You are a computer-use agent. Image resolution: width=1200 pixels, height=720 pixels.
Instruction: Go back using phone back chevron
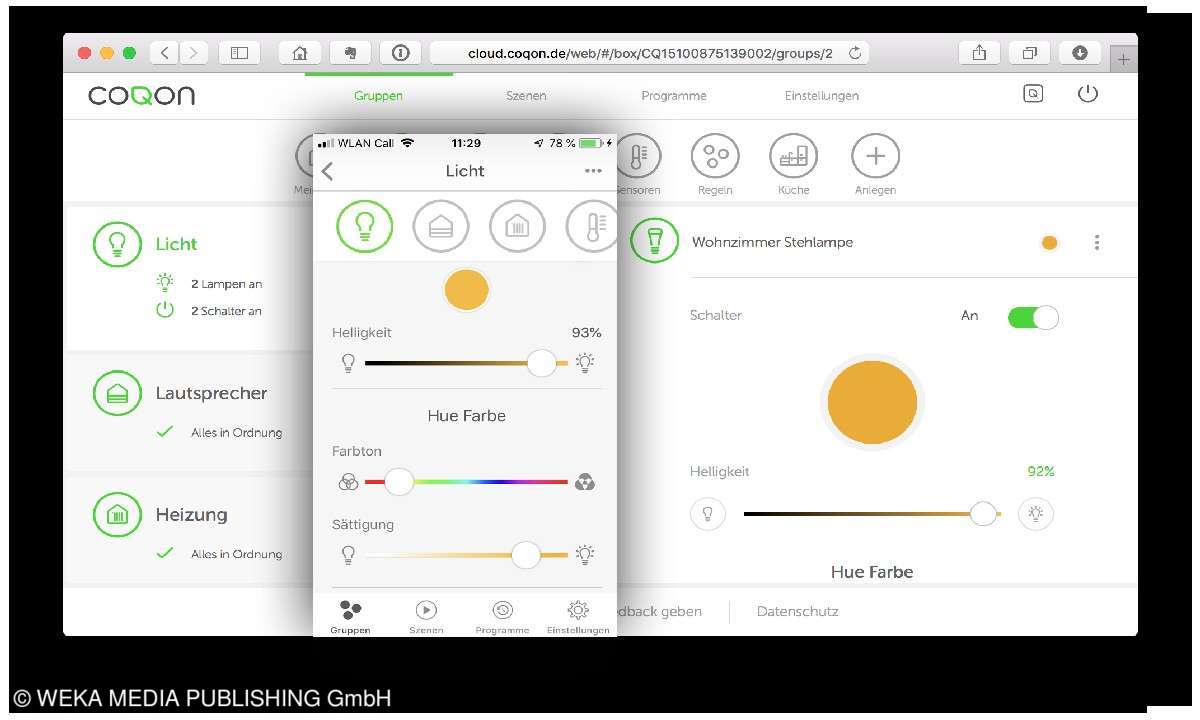(x=328, y=171)
